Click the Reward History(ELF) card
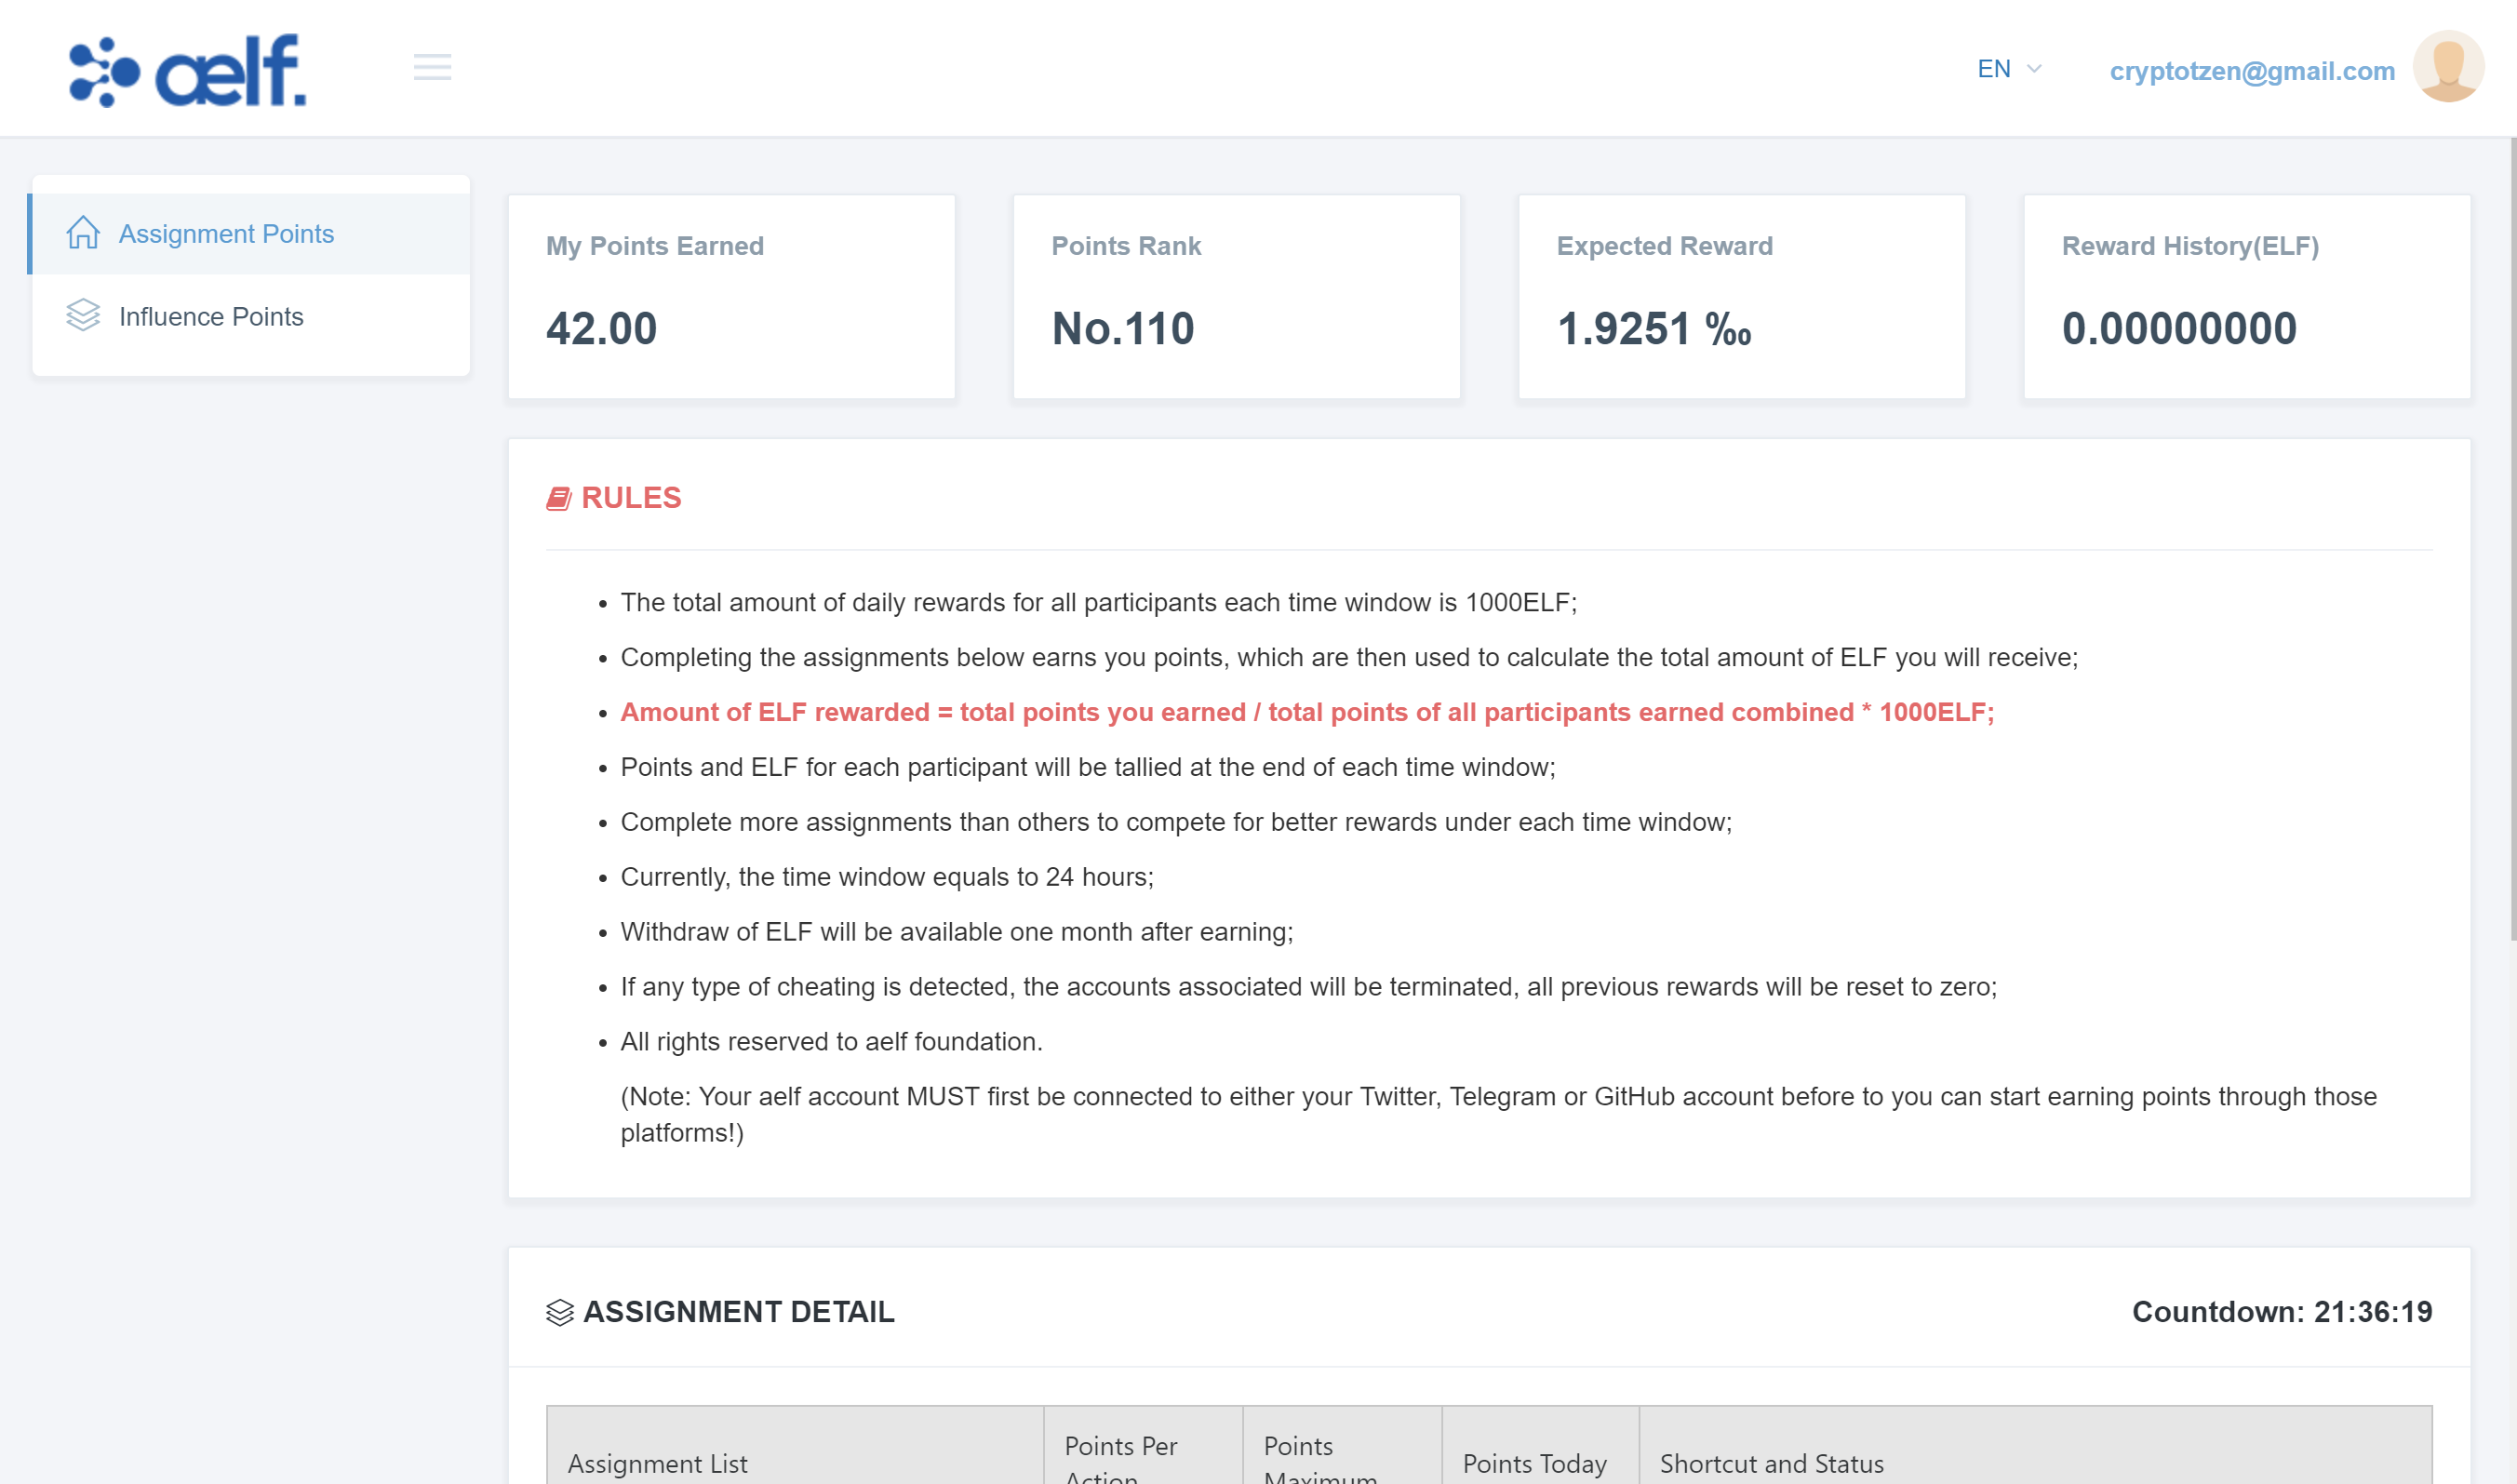Image resolution: width=2517 pixels, height=1484 pixels. point(2246,297)
